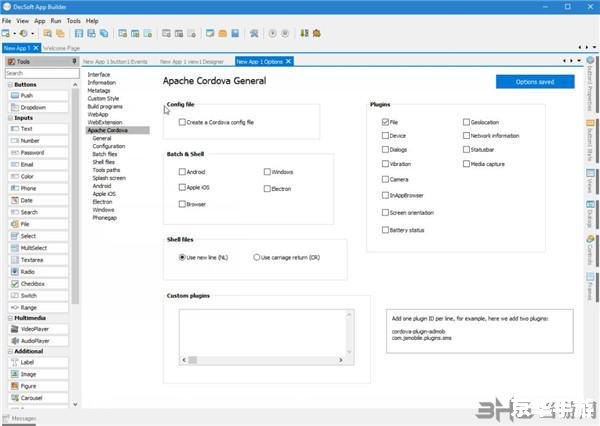Select Splash screen in options tree
The width and height of the screenshot is (600, 426).
point(109,178)
